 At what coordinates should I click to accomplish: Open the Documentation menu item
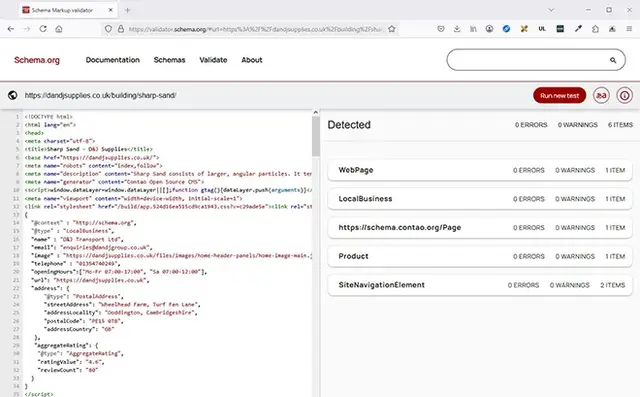point(113,60)
